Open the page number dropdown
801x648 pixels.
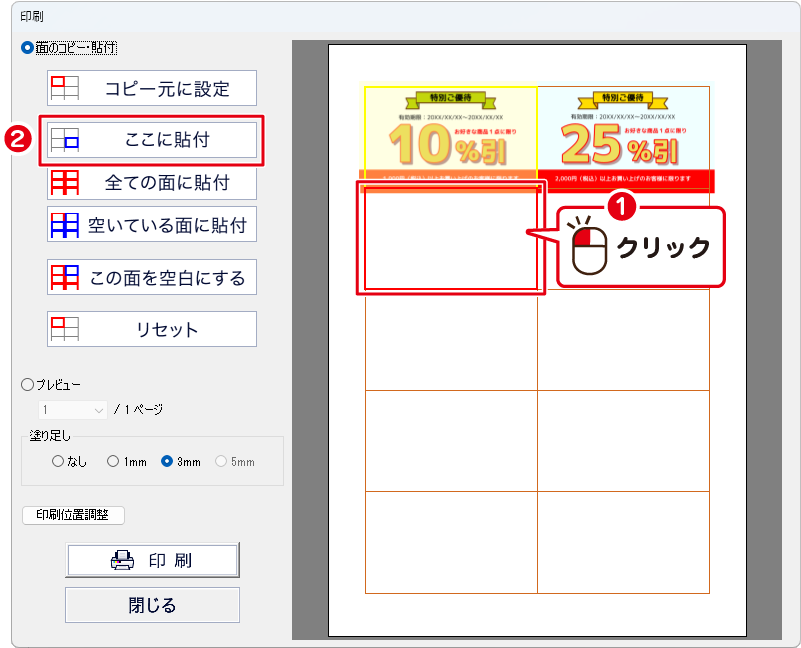click(x=73, y=409)
